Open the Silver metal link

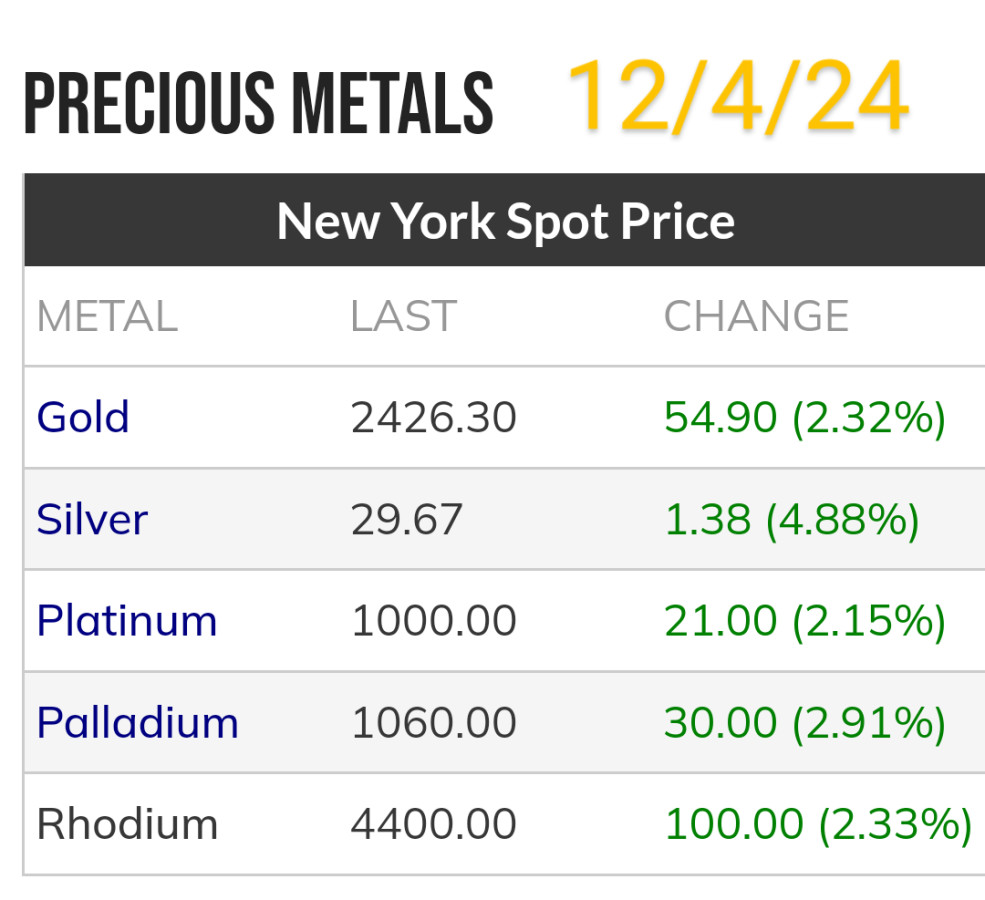pyautogui.click(x=92, y=519)
